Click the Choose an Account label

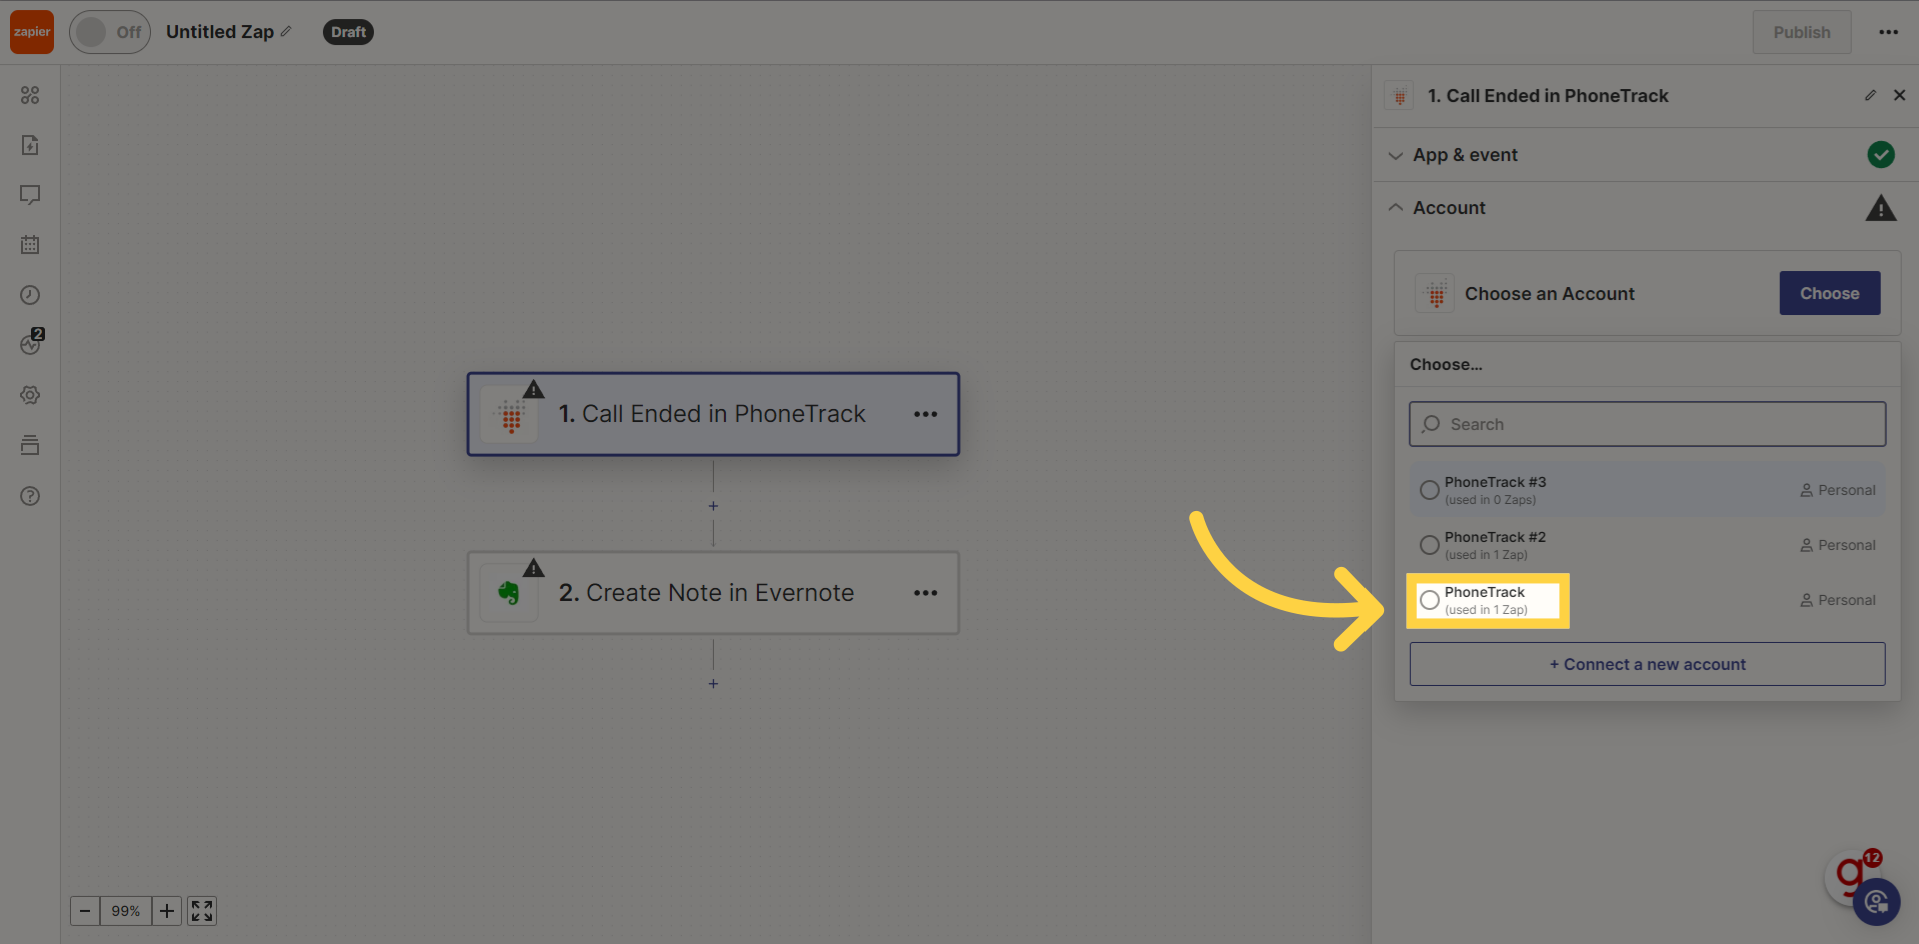pos(1549,294)
